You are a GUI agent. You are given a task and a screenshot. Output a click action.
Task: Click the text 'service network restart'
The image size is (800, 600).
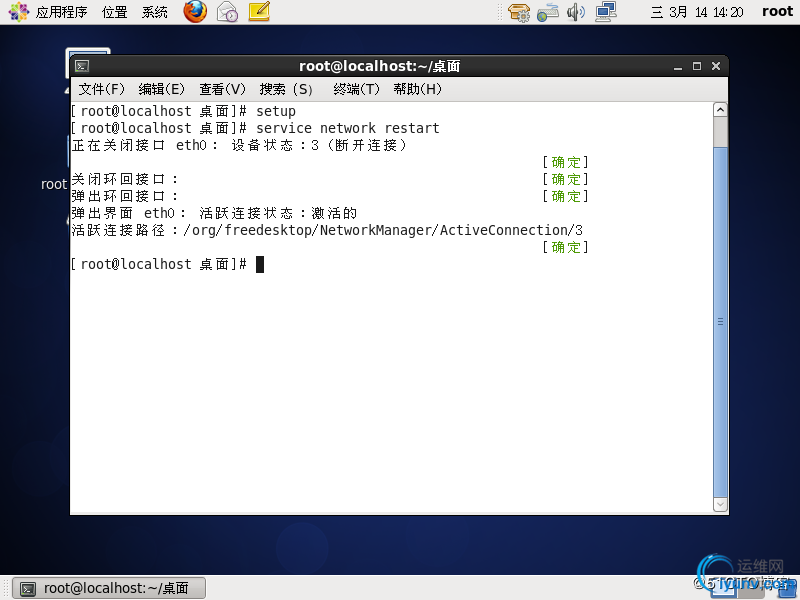pos(347,128)
